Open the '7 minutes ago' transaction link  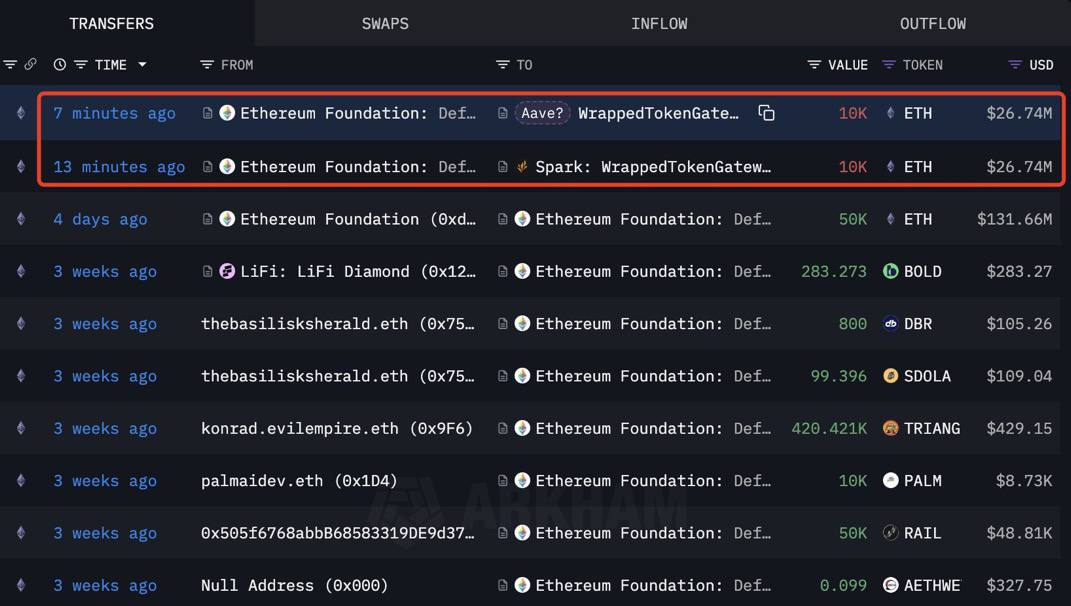point(114,113)
